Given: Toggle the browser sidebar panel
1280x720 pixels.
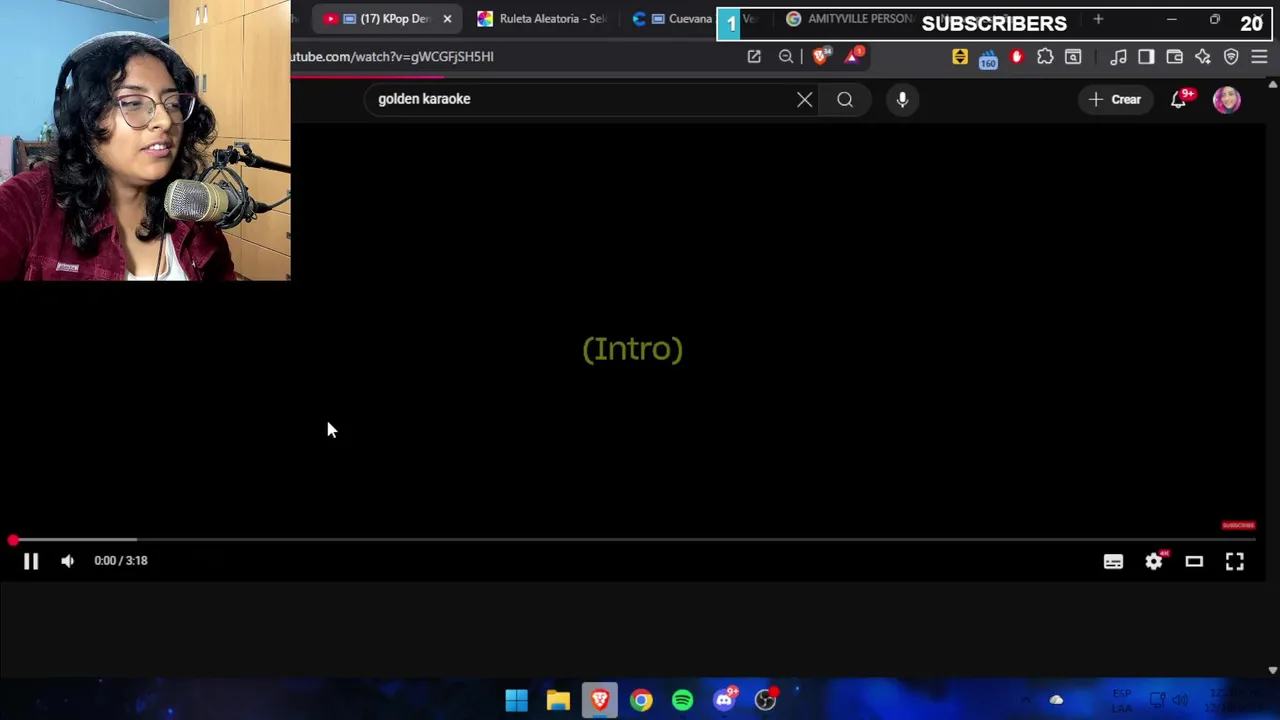Looking at the screenshot, I should tap(1146, 57).
